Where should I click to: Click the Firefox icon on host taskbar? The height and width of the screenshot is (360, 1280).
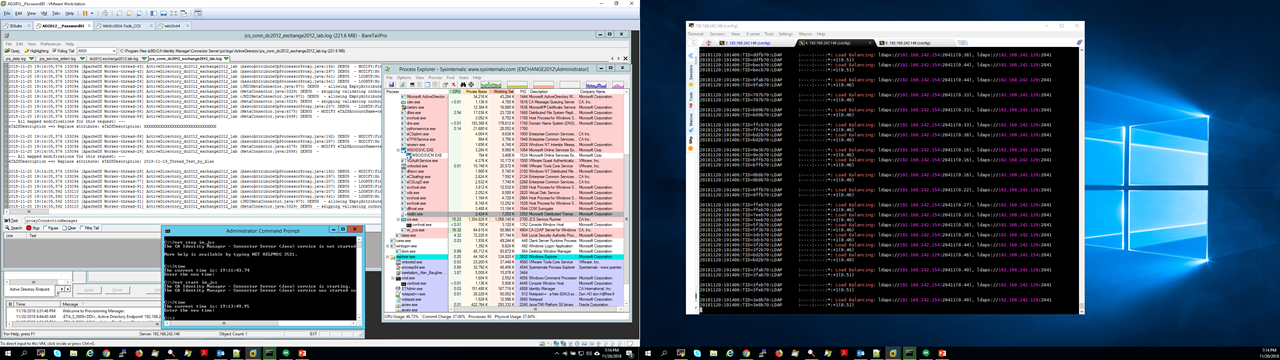(139, 353)
